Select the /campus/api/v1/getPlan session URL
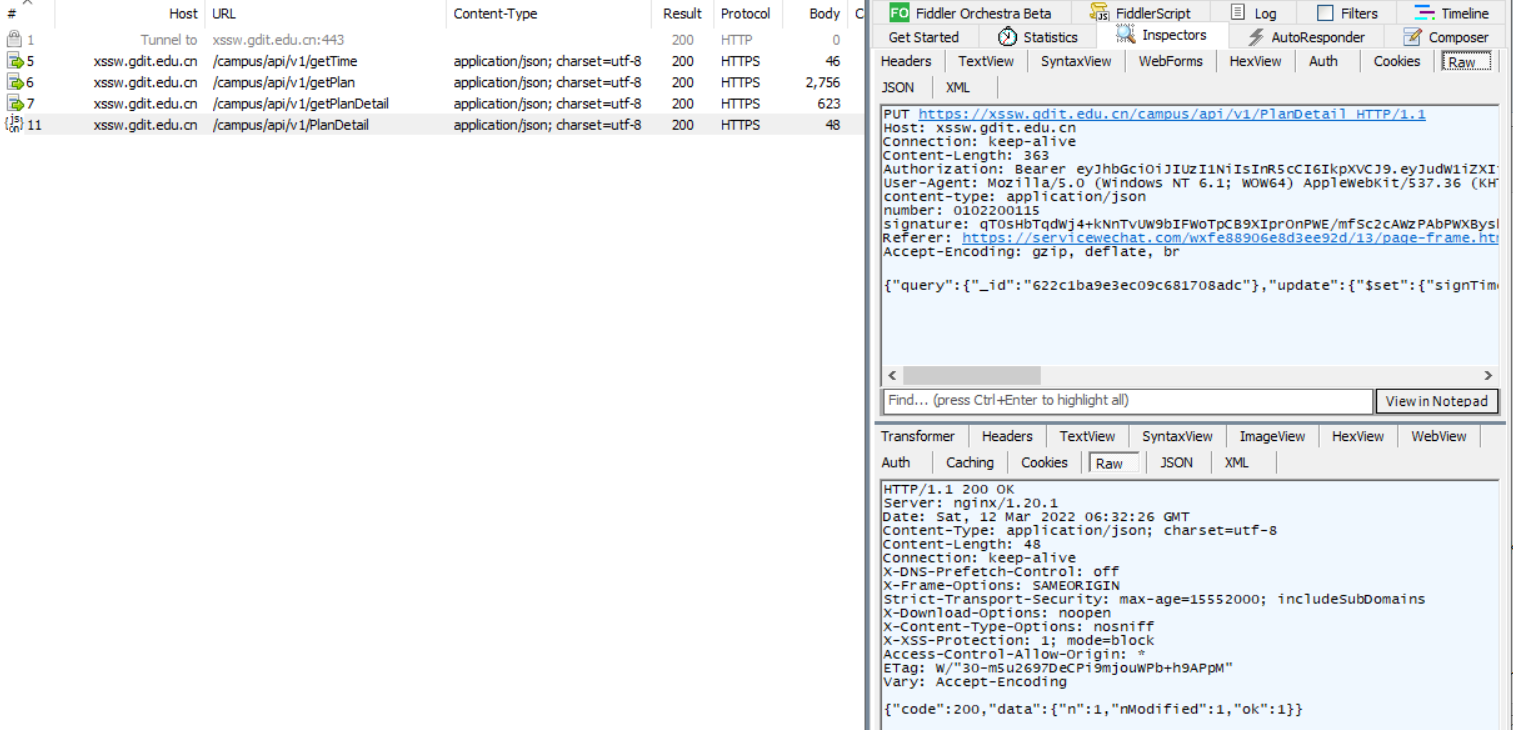This screenshot has width=1513, height=730. pyautogui.click(x=284, y=82)
